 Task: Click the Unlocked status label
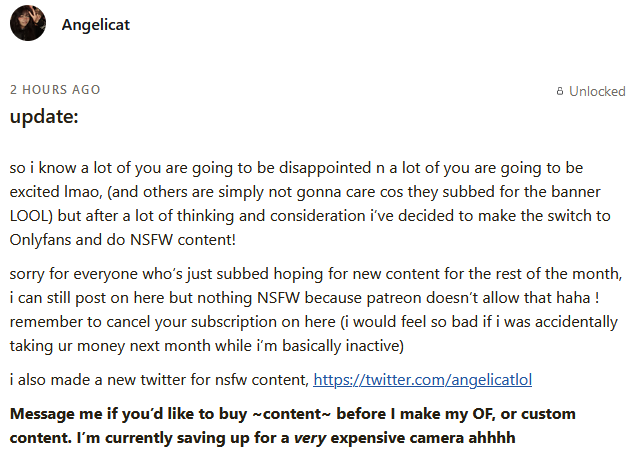point(597,91)
